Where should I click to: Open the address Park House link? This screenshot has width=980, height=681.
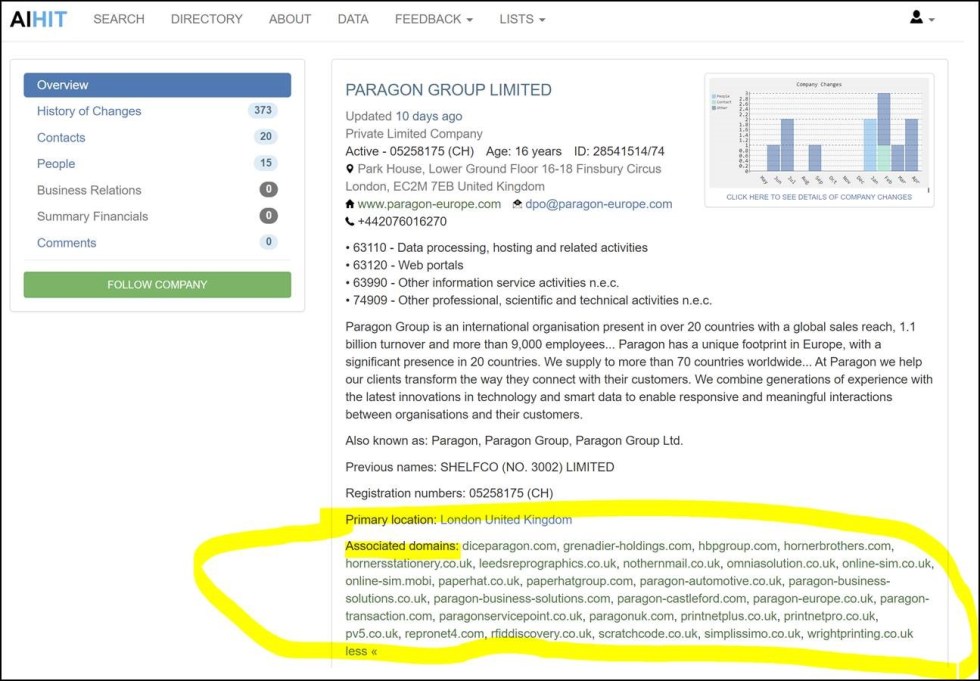pyautogui.click(x=503, y=177)
